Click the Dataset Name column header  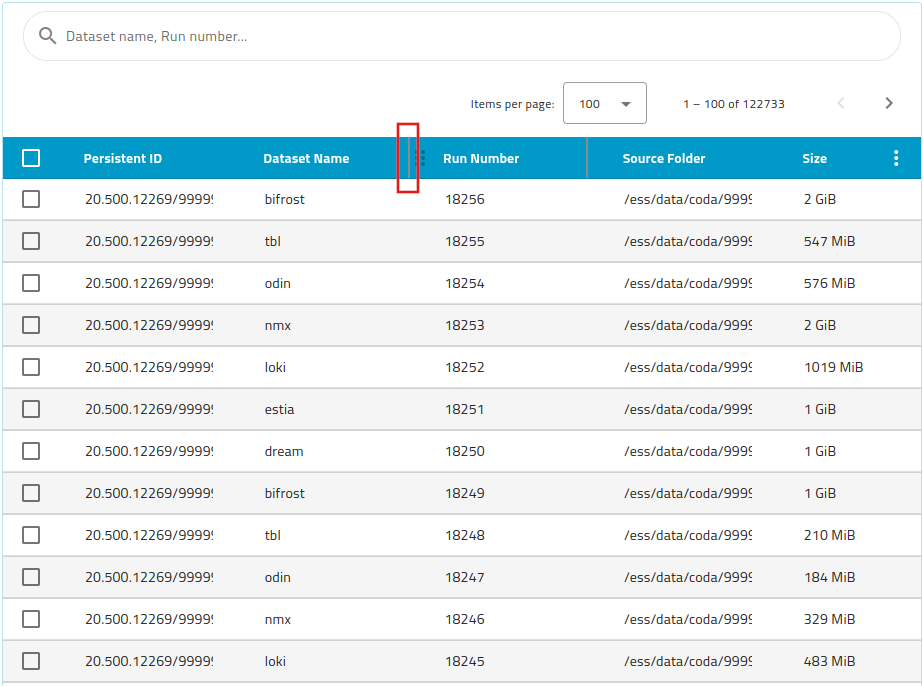[306, 158]
